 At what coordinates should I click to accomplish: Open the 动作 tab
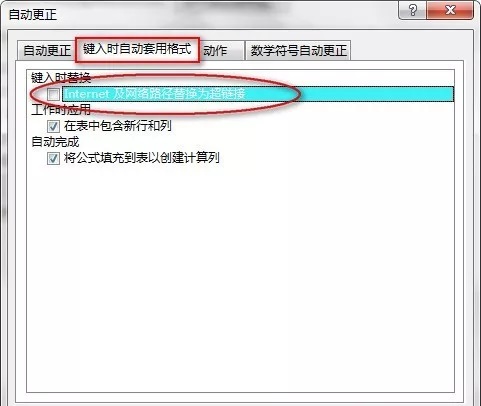coord(222,51)
